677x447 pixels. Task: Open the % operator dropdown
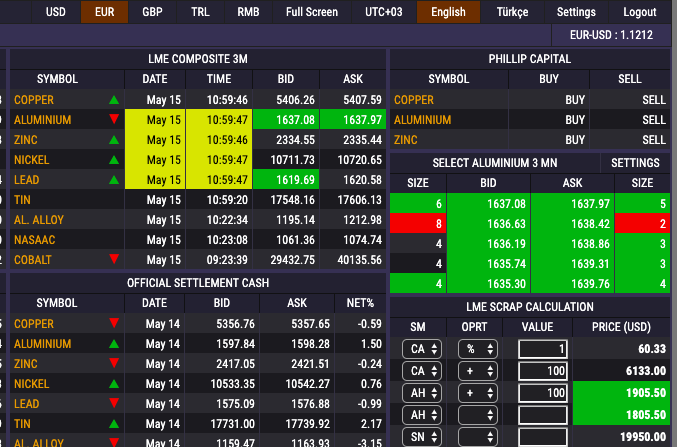pyautogui.click(x=478, y=349)
